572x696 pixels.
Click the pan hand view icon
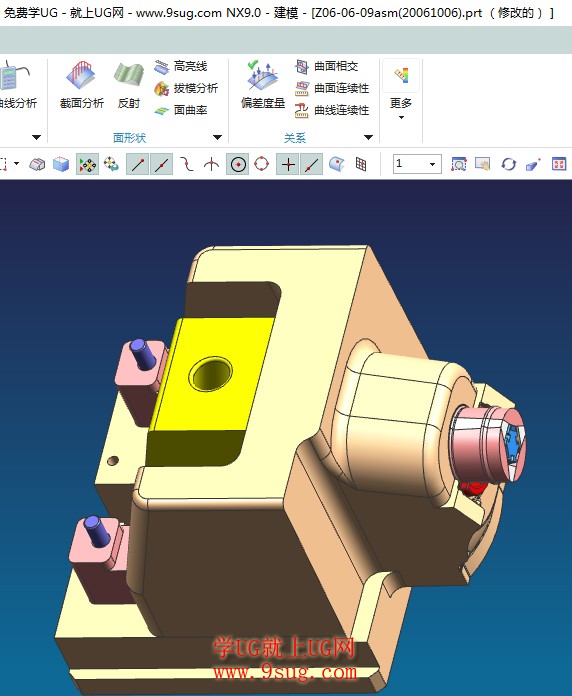(483, 164)
